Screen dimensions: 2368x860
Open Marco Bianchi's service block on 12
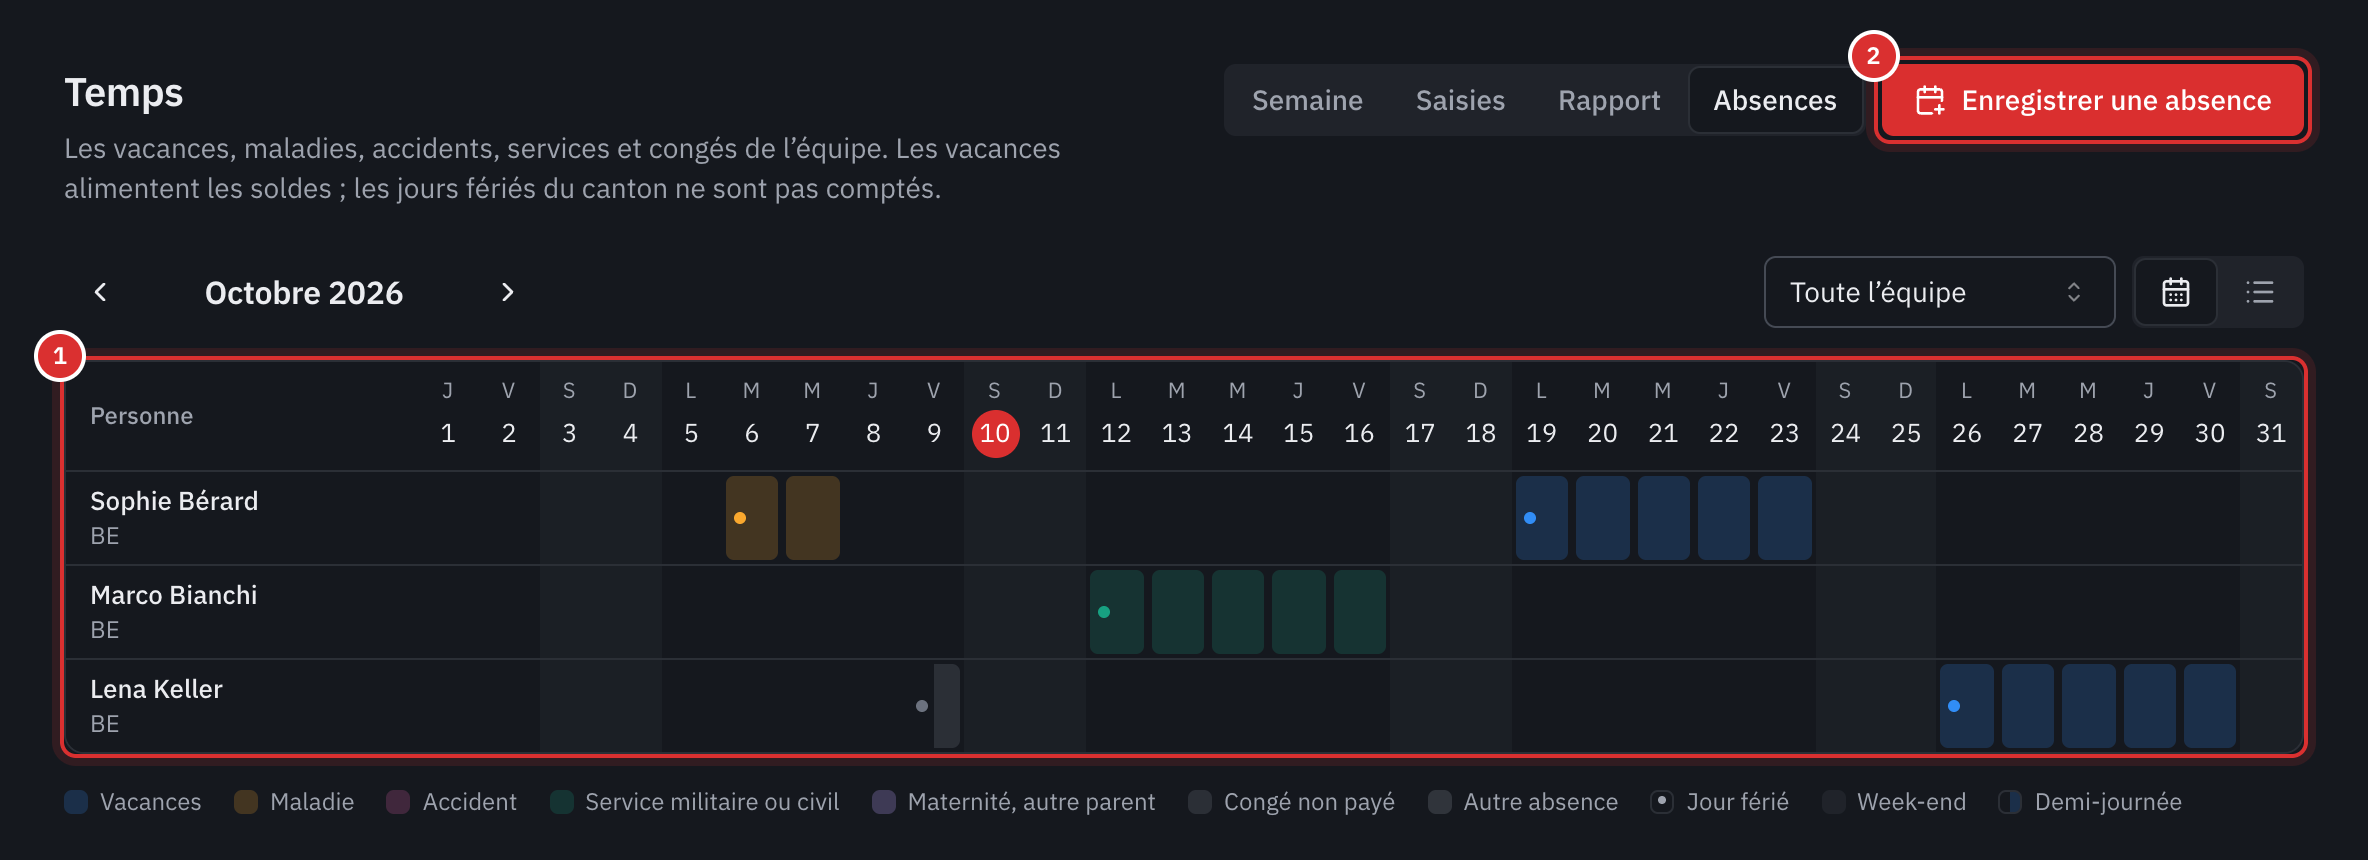pyautogui.click(x=1117, y=612)
